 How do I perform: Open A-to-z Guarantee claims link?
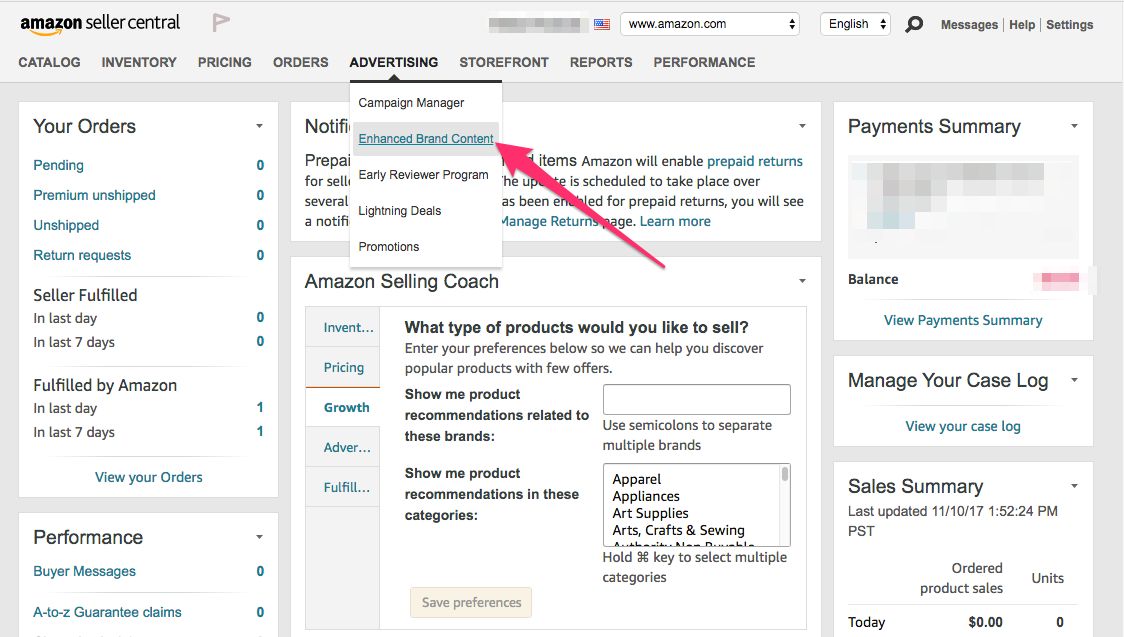[107, 612]
